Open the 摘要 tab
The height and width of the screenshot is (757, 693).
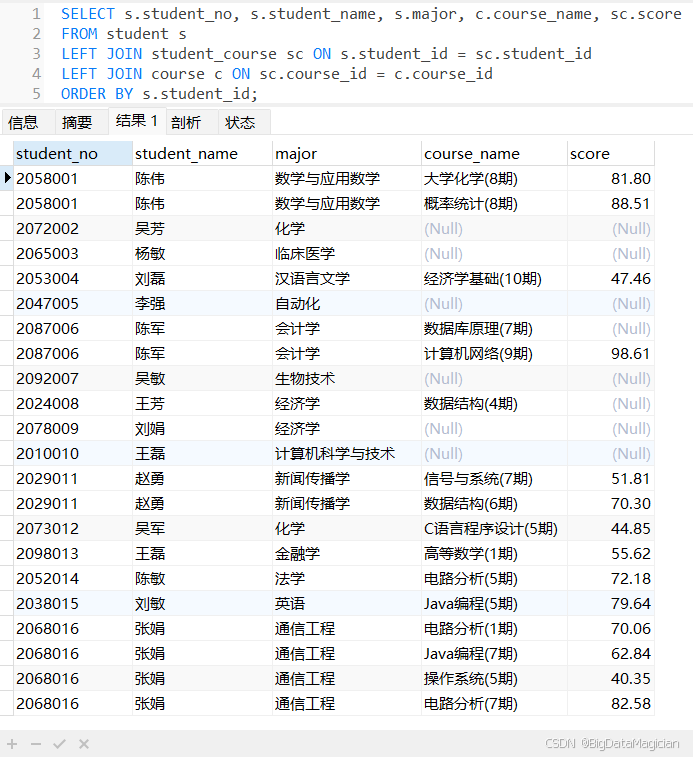(77, 123)
